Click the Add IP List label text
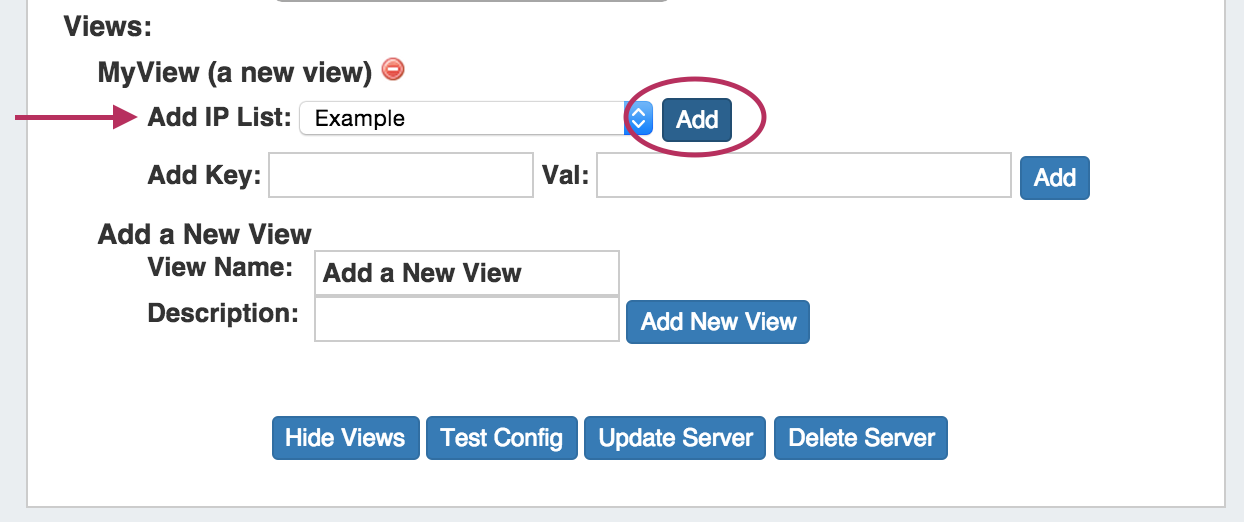This screenshot has height=522, width=1244. coord(219,118)
